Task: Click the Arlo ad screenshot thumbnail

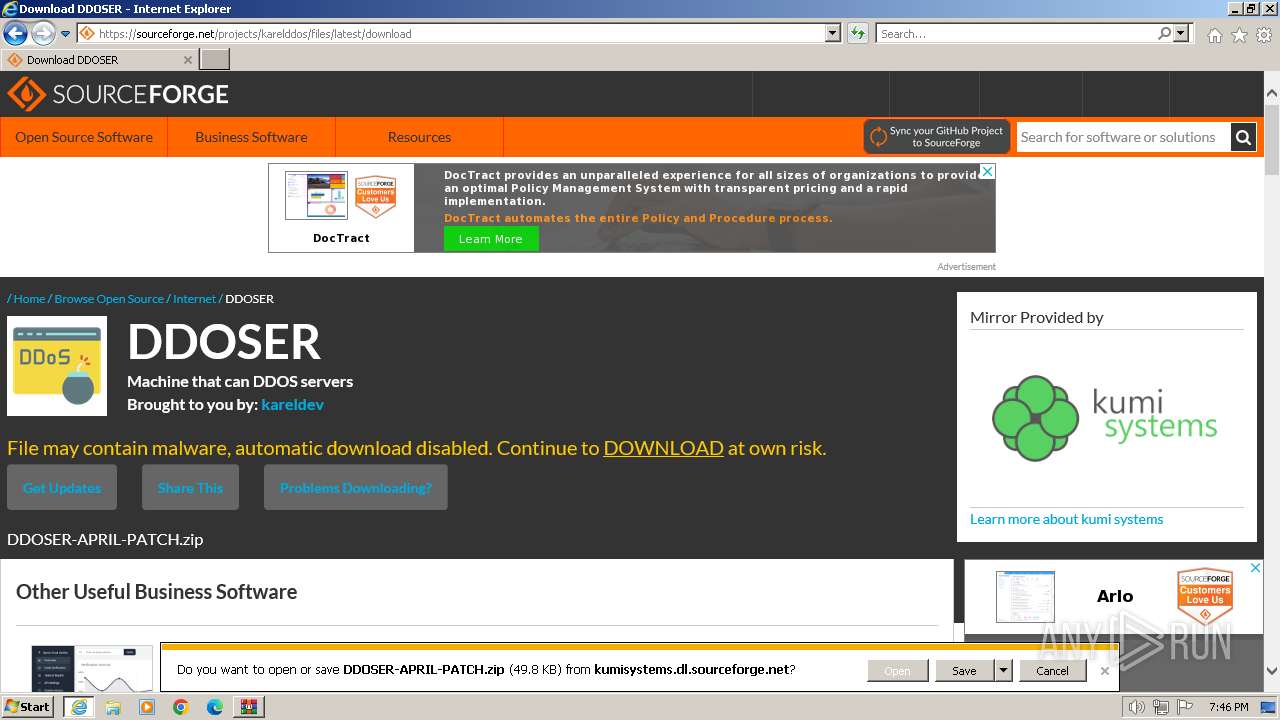Action: coord(1025,597)
